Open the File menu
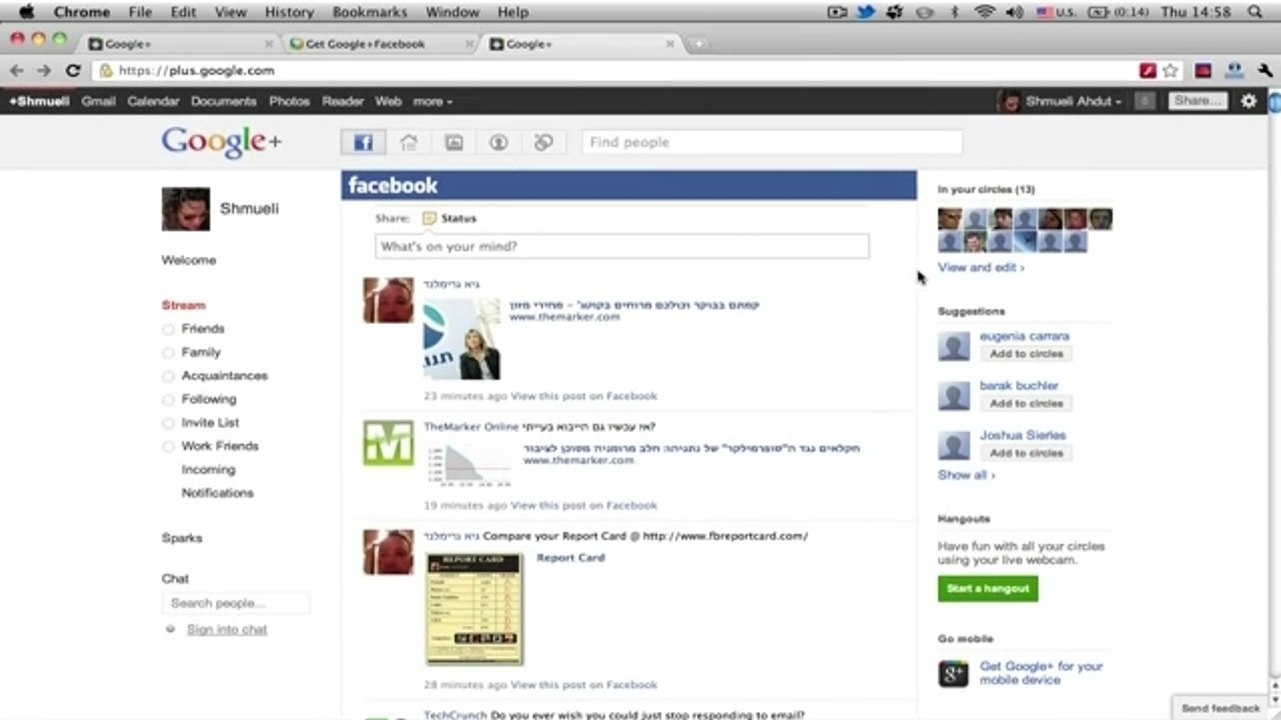The image size is (1281, 720). (x=140, y=12)
